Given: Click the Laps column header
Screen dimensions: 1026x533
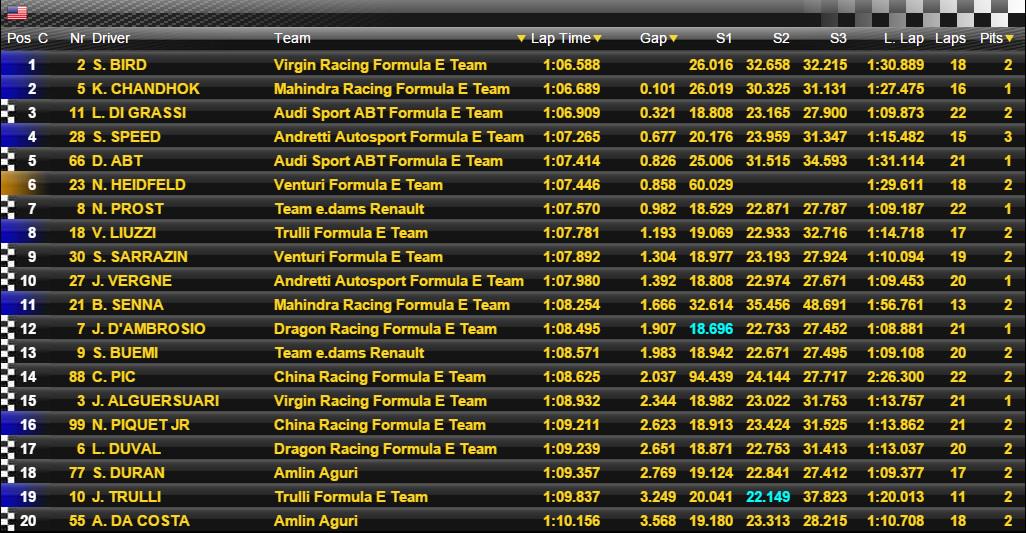Looking at the screenshot, I should (950, 39).
